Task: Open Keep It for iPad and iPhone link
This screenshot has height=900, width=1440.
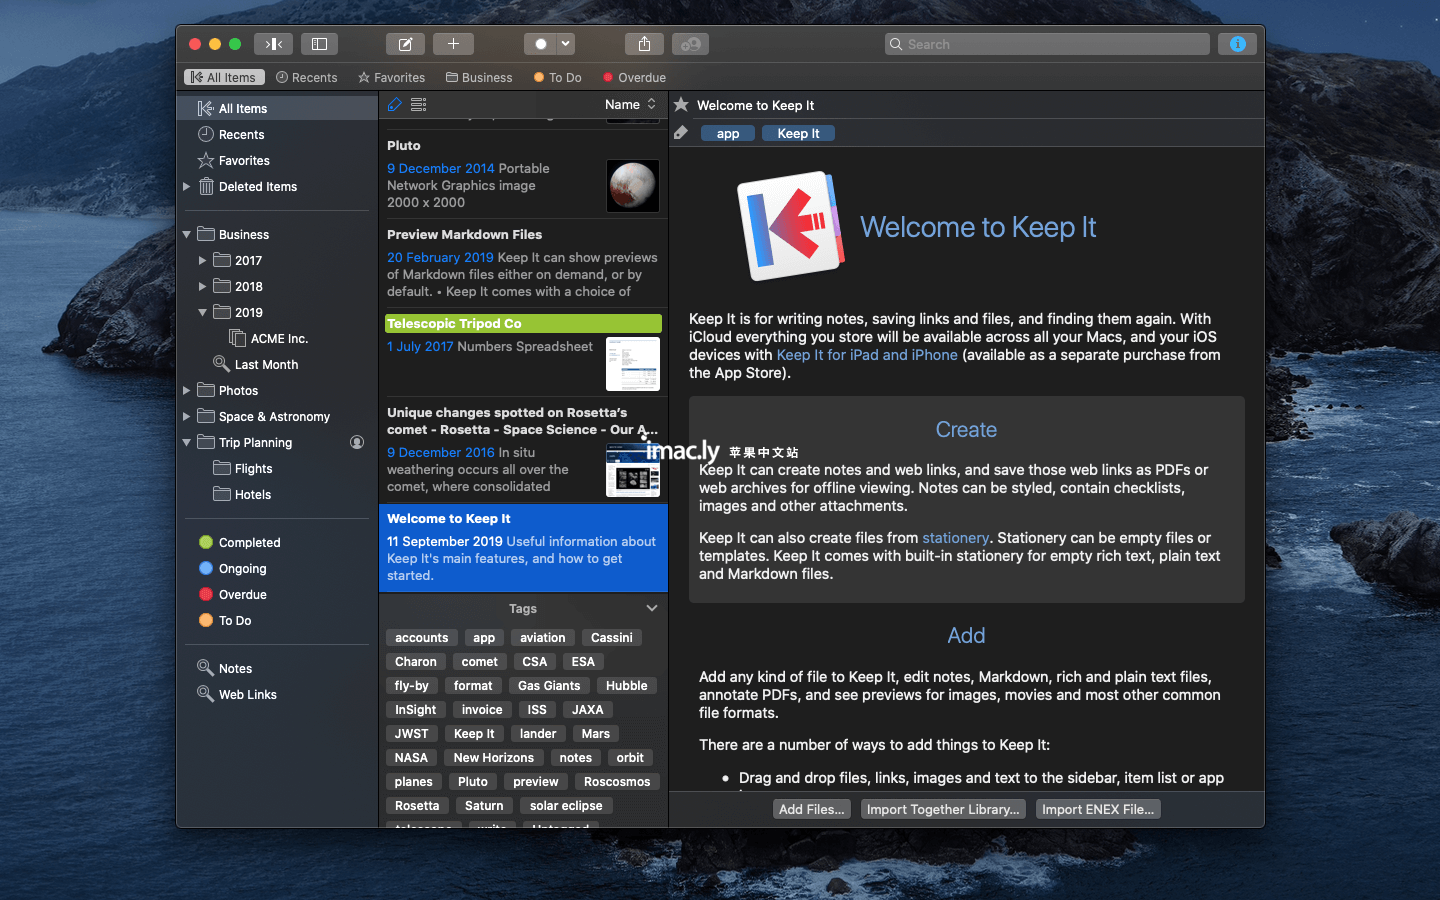Action: (867, 355)
